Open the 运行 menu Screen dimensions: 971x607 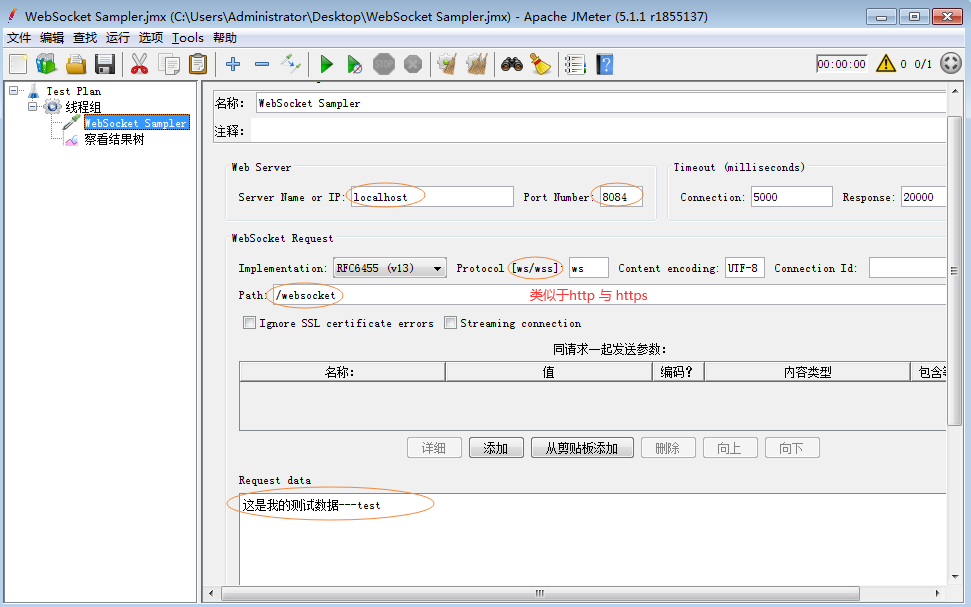[118, 38]
